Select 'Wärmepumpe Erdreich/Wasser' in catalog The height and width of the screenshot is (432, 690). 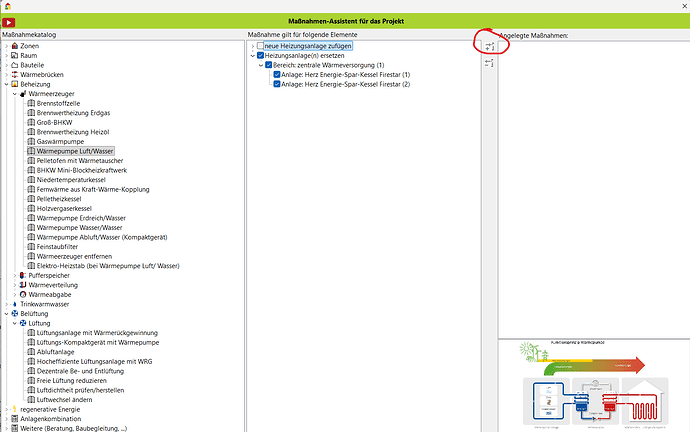[81, 217]
